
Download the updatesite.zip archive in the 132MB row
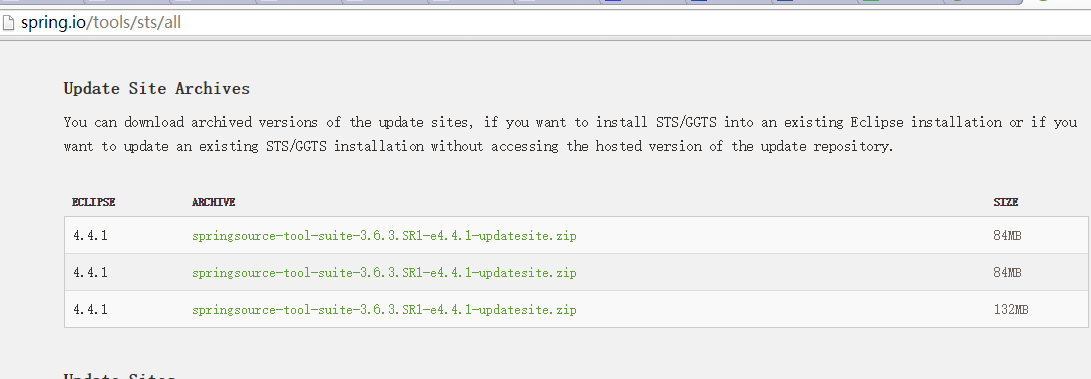384,309
